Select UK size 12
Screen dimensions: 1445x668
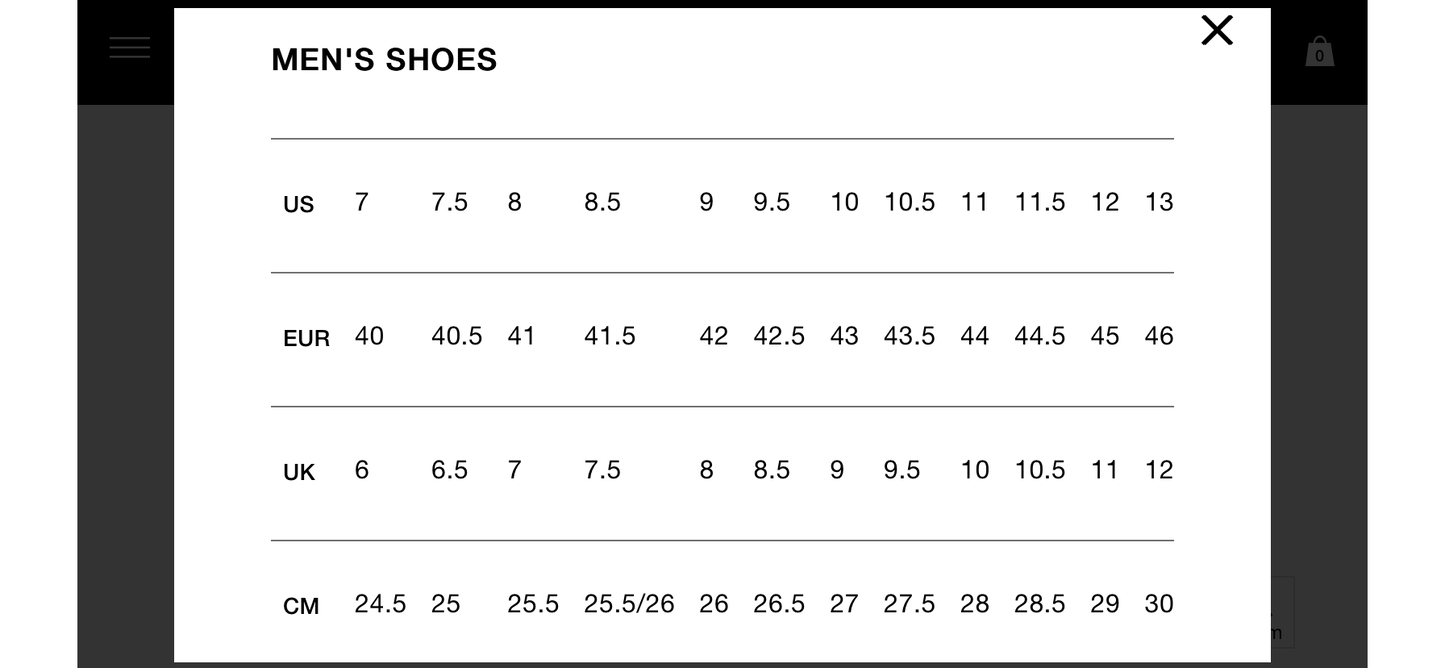1158,470
